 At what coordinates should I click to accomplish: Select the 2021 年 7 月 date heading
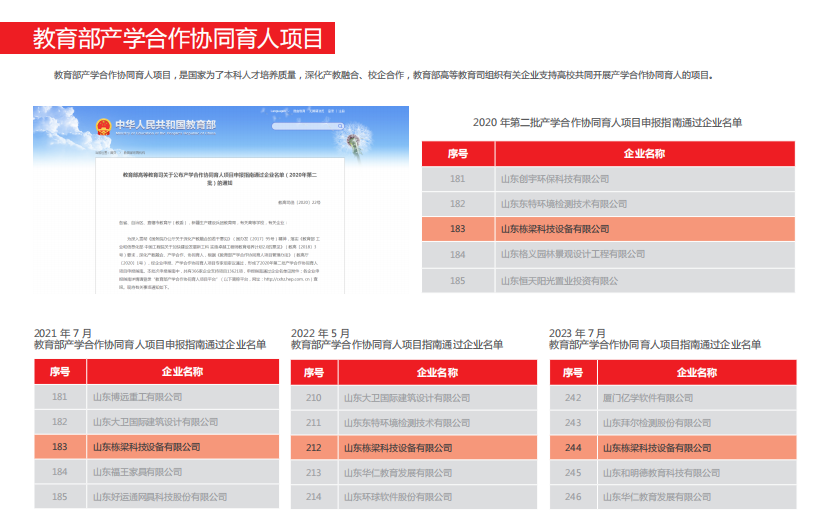(63, 333)
